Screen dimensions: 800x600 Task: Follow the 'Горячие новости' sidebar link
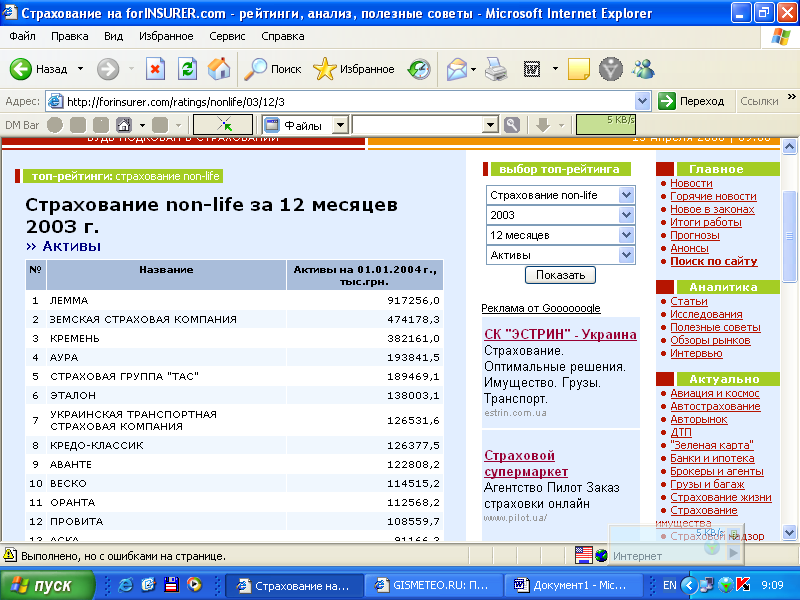[713, 197]
